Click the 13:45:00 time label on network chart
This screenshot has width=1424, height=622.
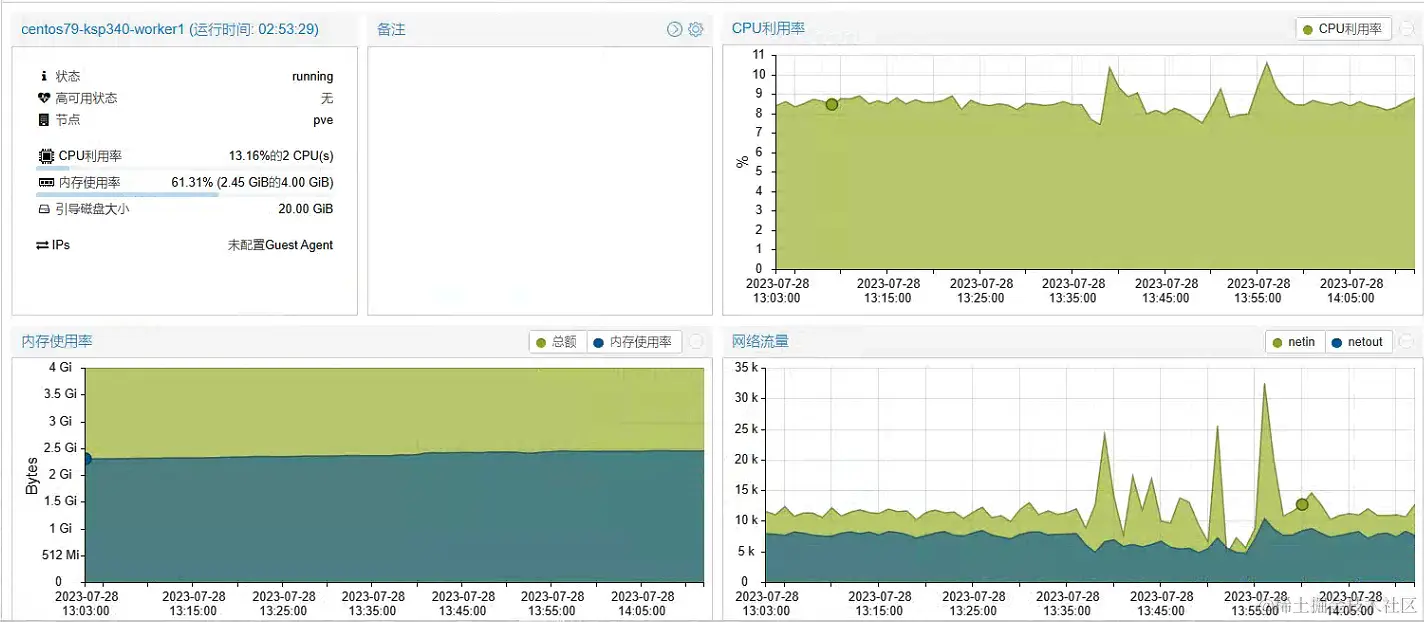pos(1163,610)
